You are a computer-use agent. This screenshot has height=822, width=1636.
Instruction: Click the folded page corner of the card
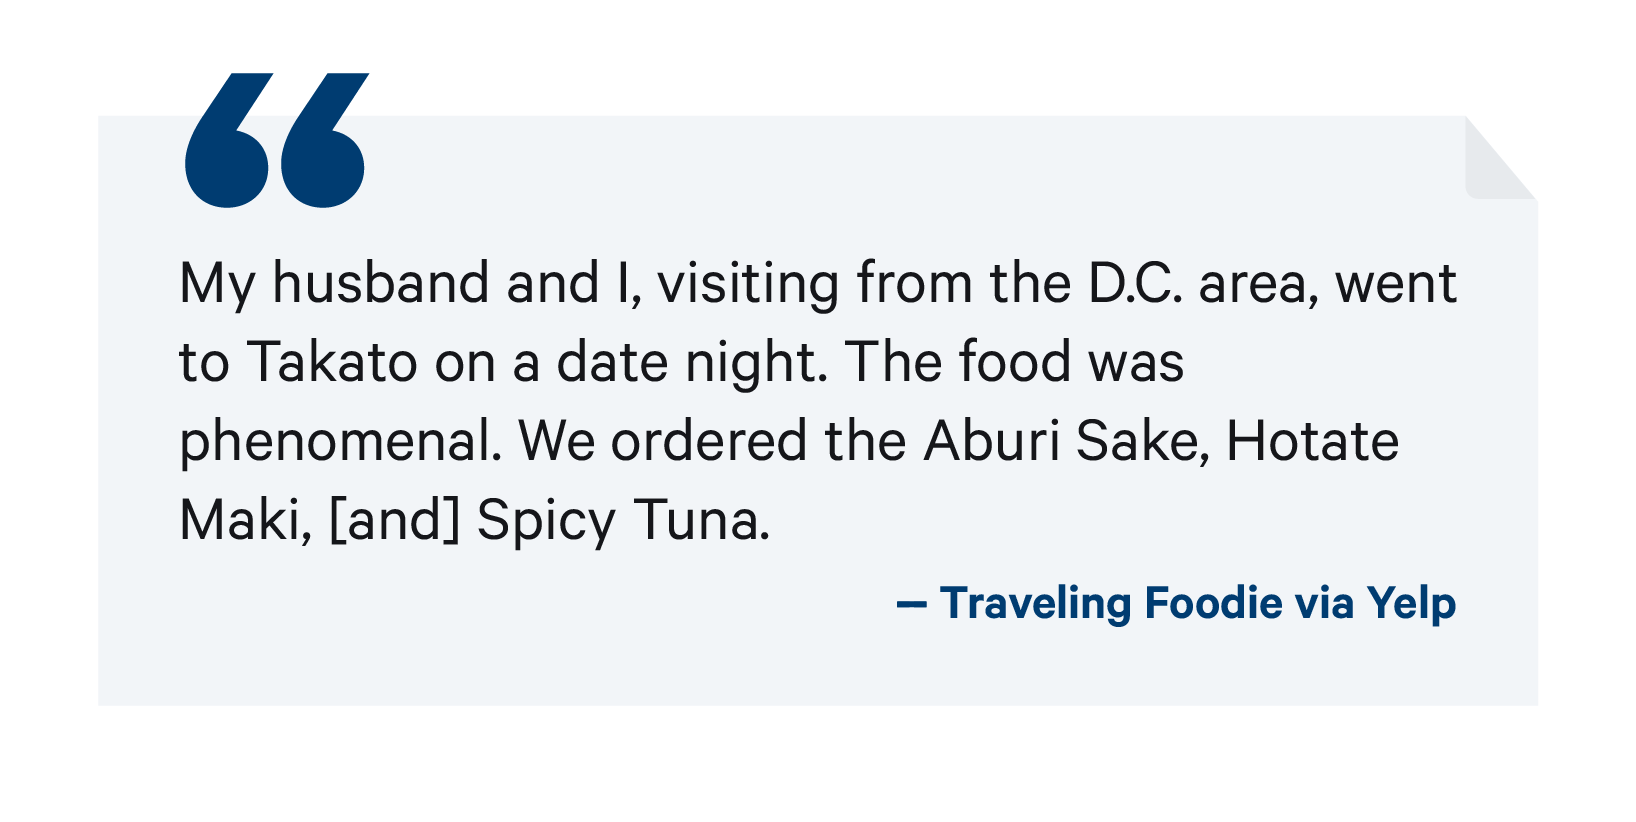point(1501,158)
